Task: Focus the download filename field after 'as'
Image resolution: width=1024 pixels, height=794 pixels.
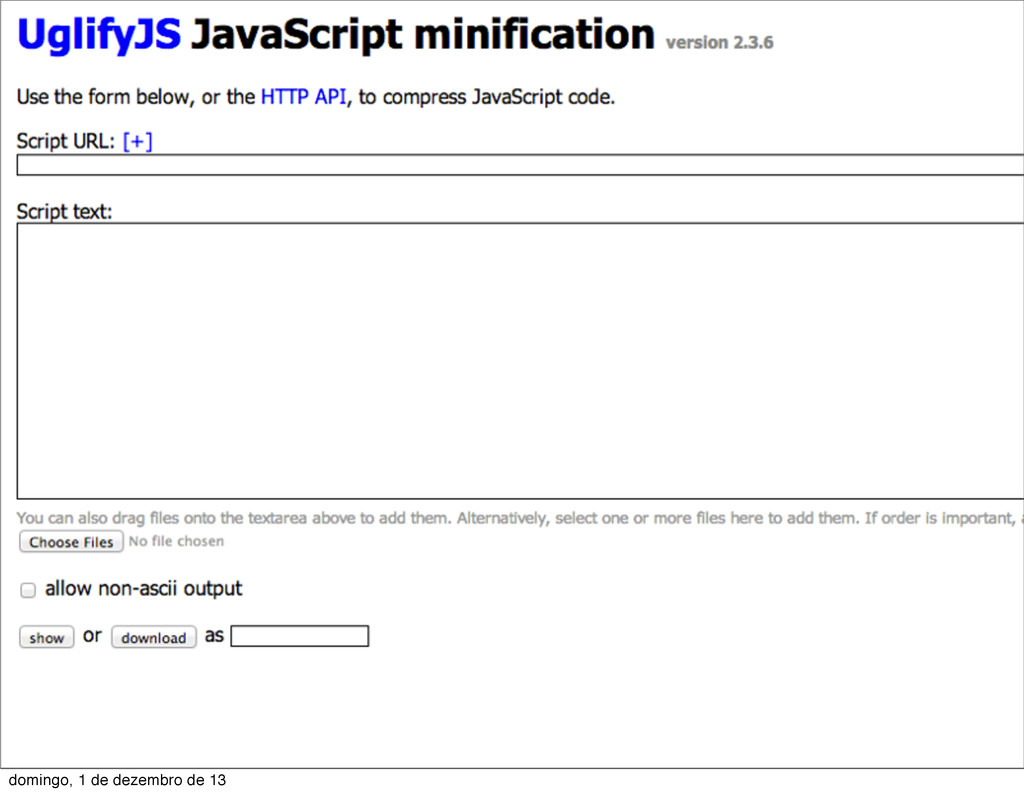Action: pyautogui.click(x=300, y=636)
